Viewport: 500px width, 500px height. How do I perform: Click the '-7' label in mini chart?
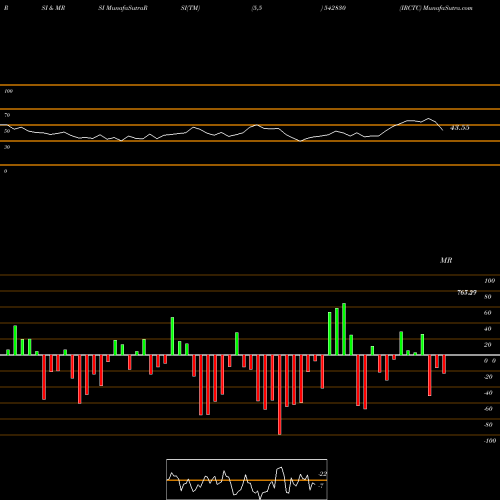(x=321, y=486)
